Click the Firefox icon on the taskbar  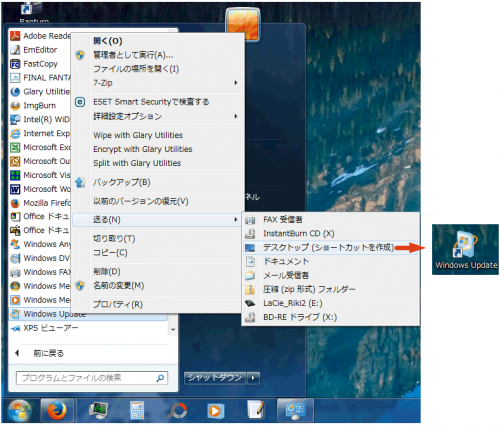pyautogui.click(x=57, y=410)
